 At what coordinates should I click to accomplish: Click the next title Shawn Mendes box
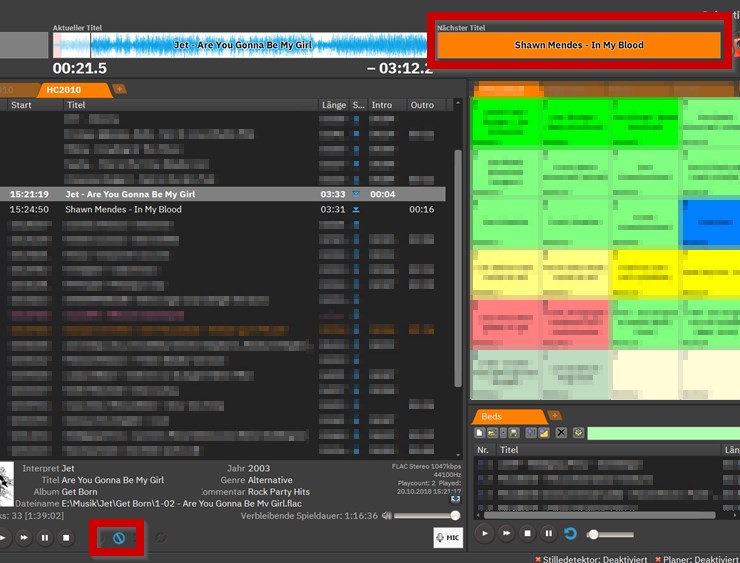579,45
